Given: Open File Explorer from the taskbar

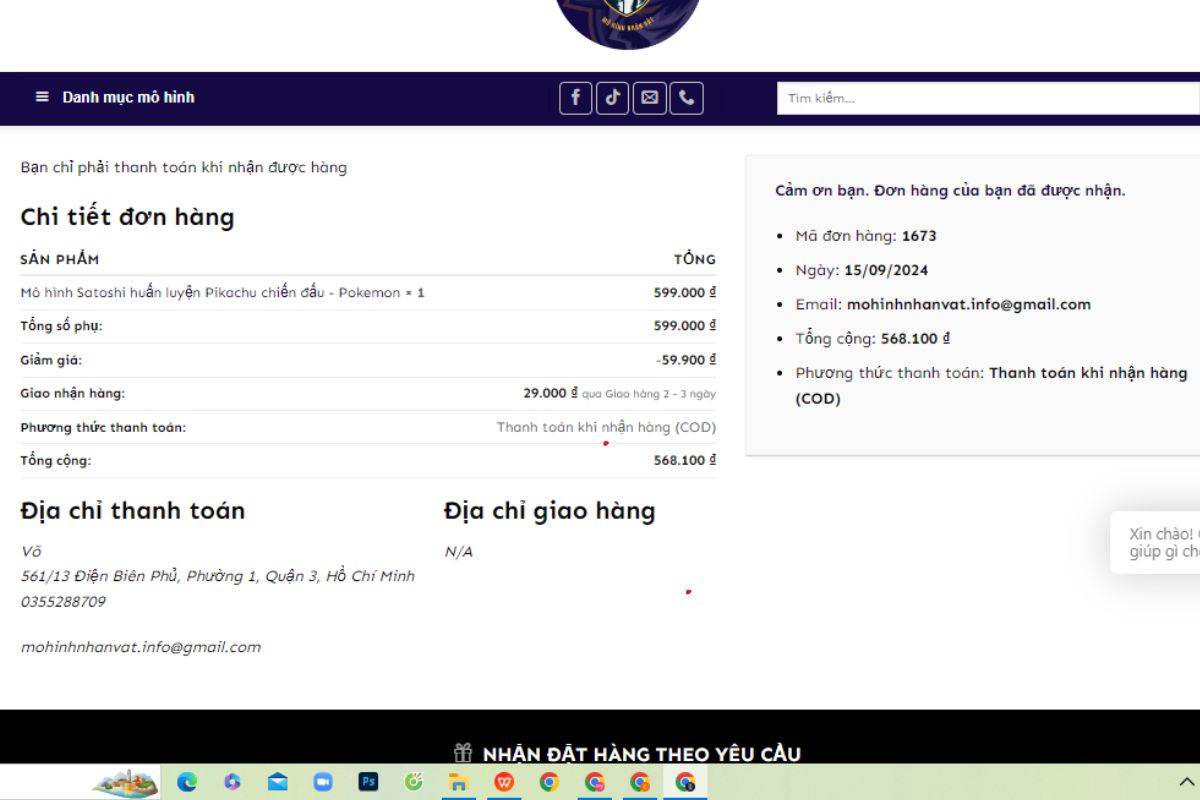Looking at the screenshot, I should (x=458, y=782).
